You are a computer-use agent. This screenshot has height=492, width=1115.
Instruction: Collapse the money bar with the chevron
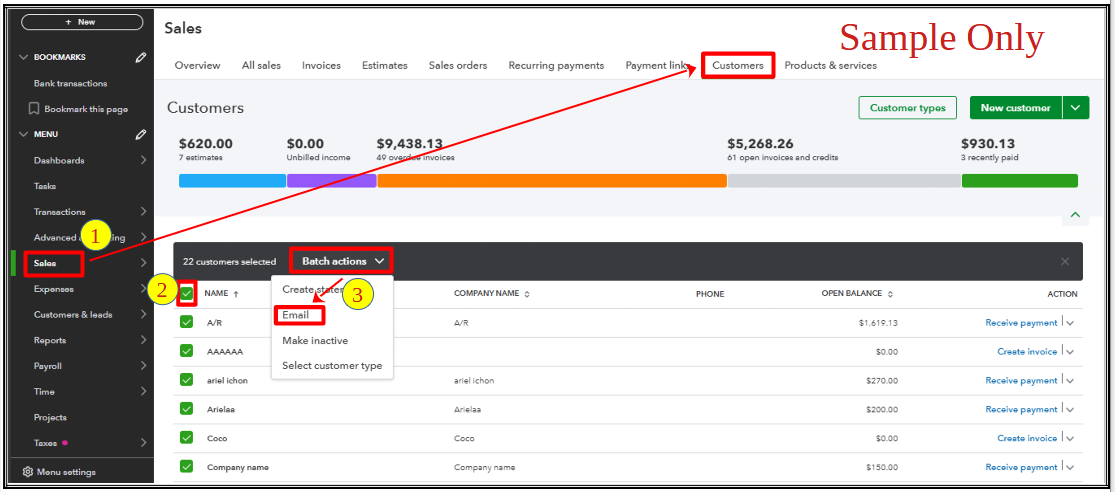click(x=1075, y=214)
